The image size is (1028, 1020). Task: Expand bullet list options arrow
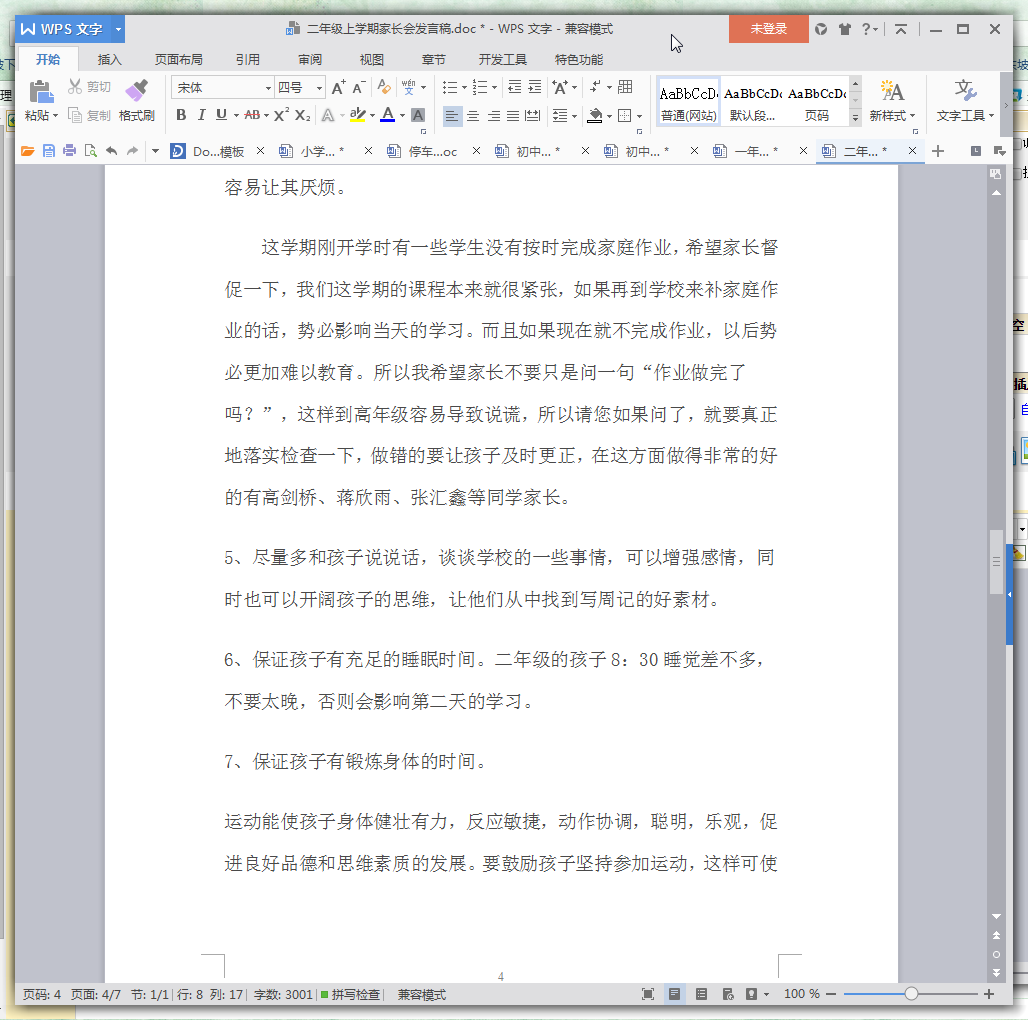pos(464,87)
